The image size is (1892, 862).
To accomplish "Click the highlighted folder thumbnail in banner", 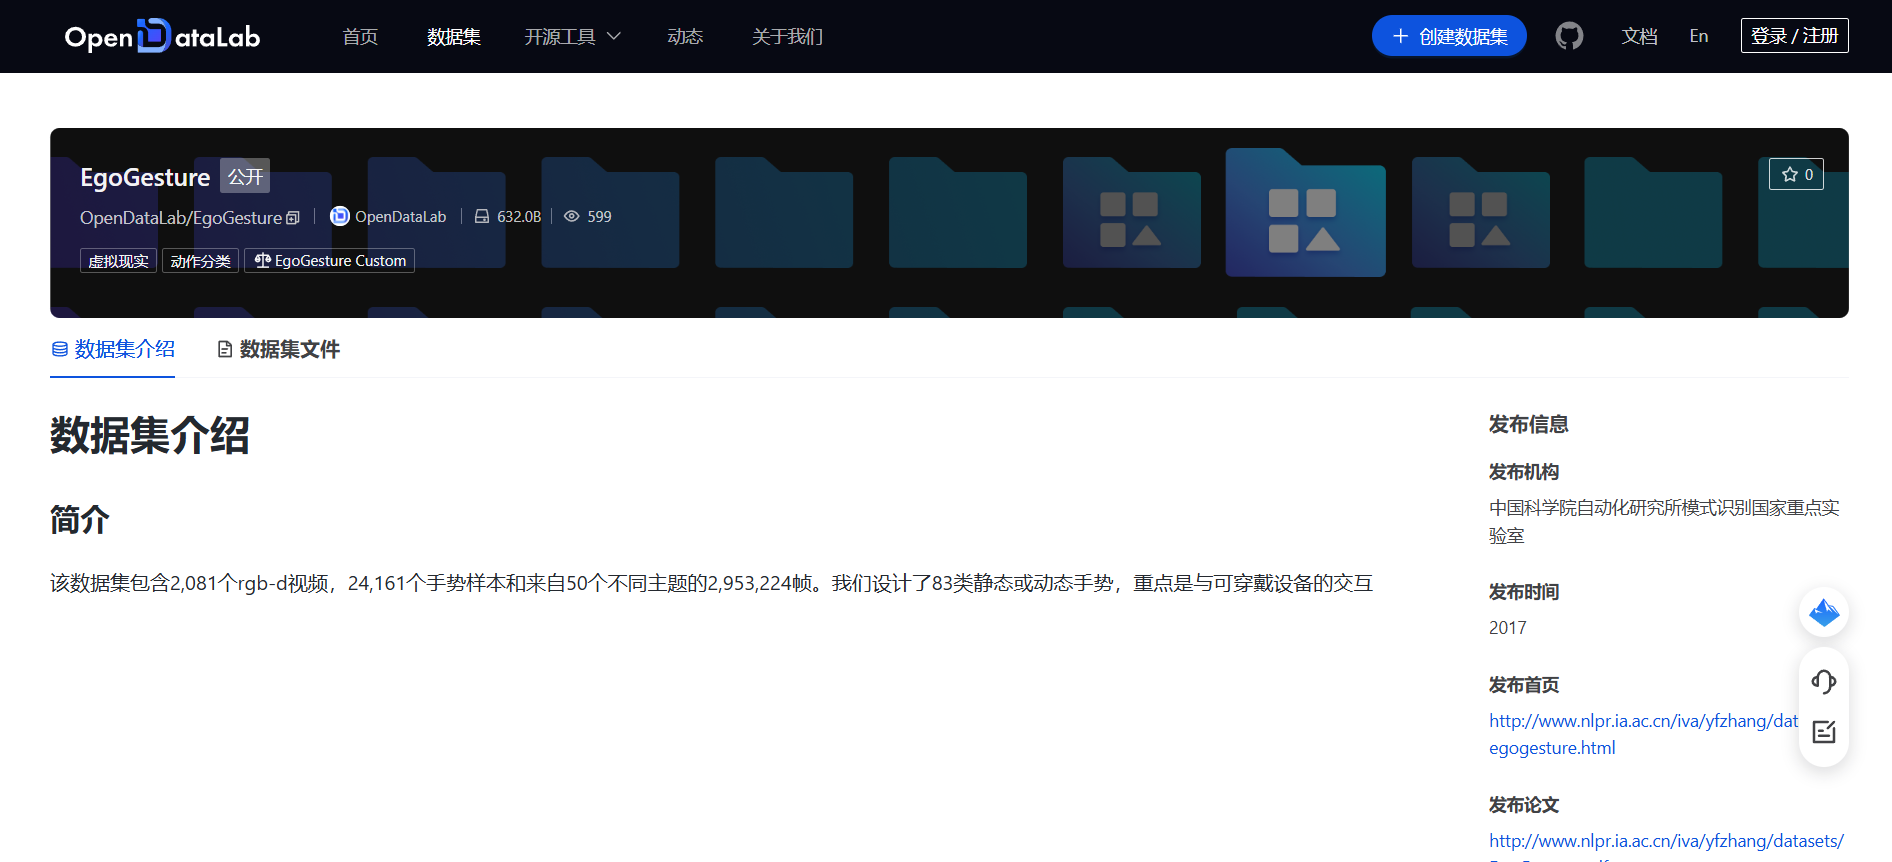I will click(x=1305, y=213).
